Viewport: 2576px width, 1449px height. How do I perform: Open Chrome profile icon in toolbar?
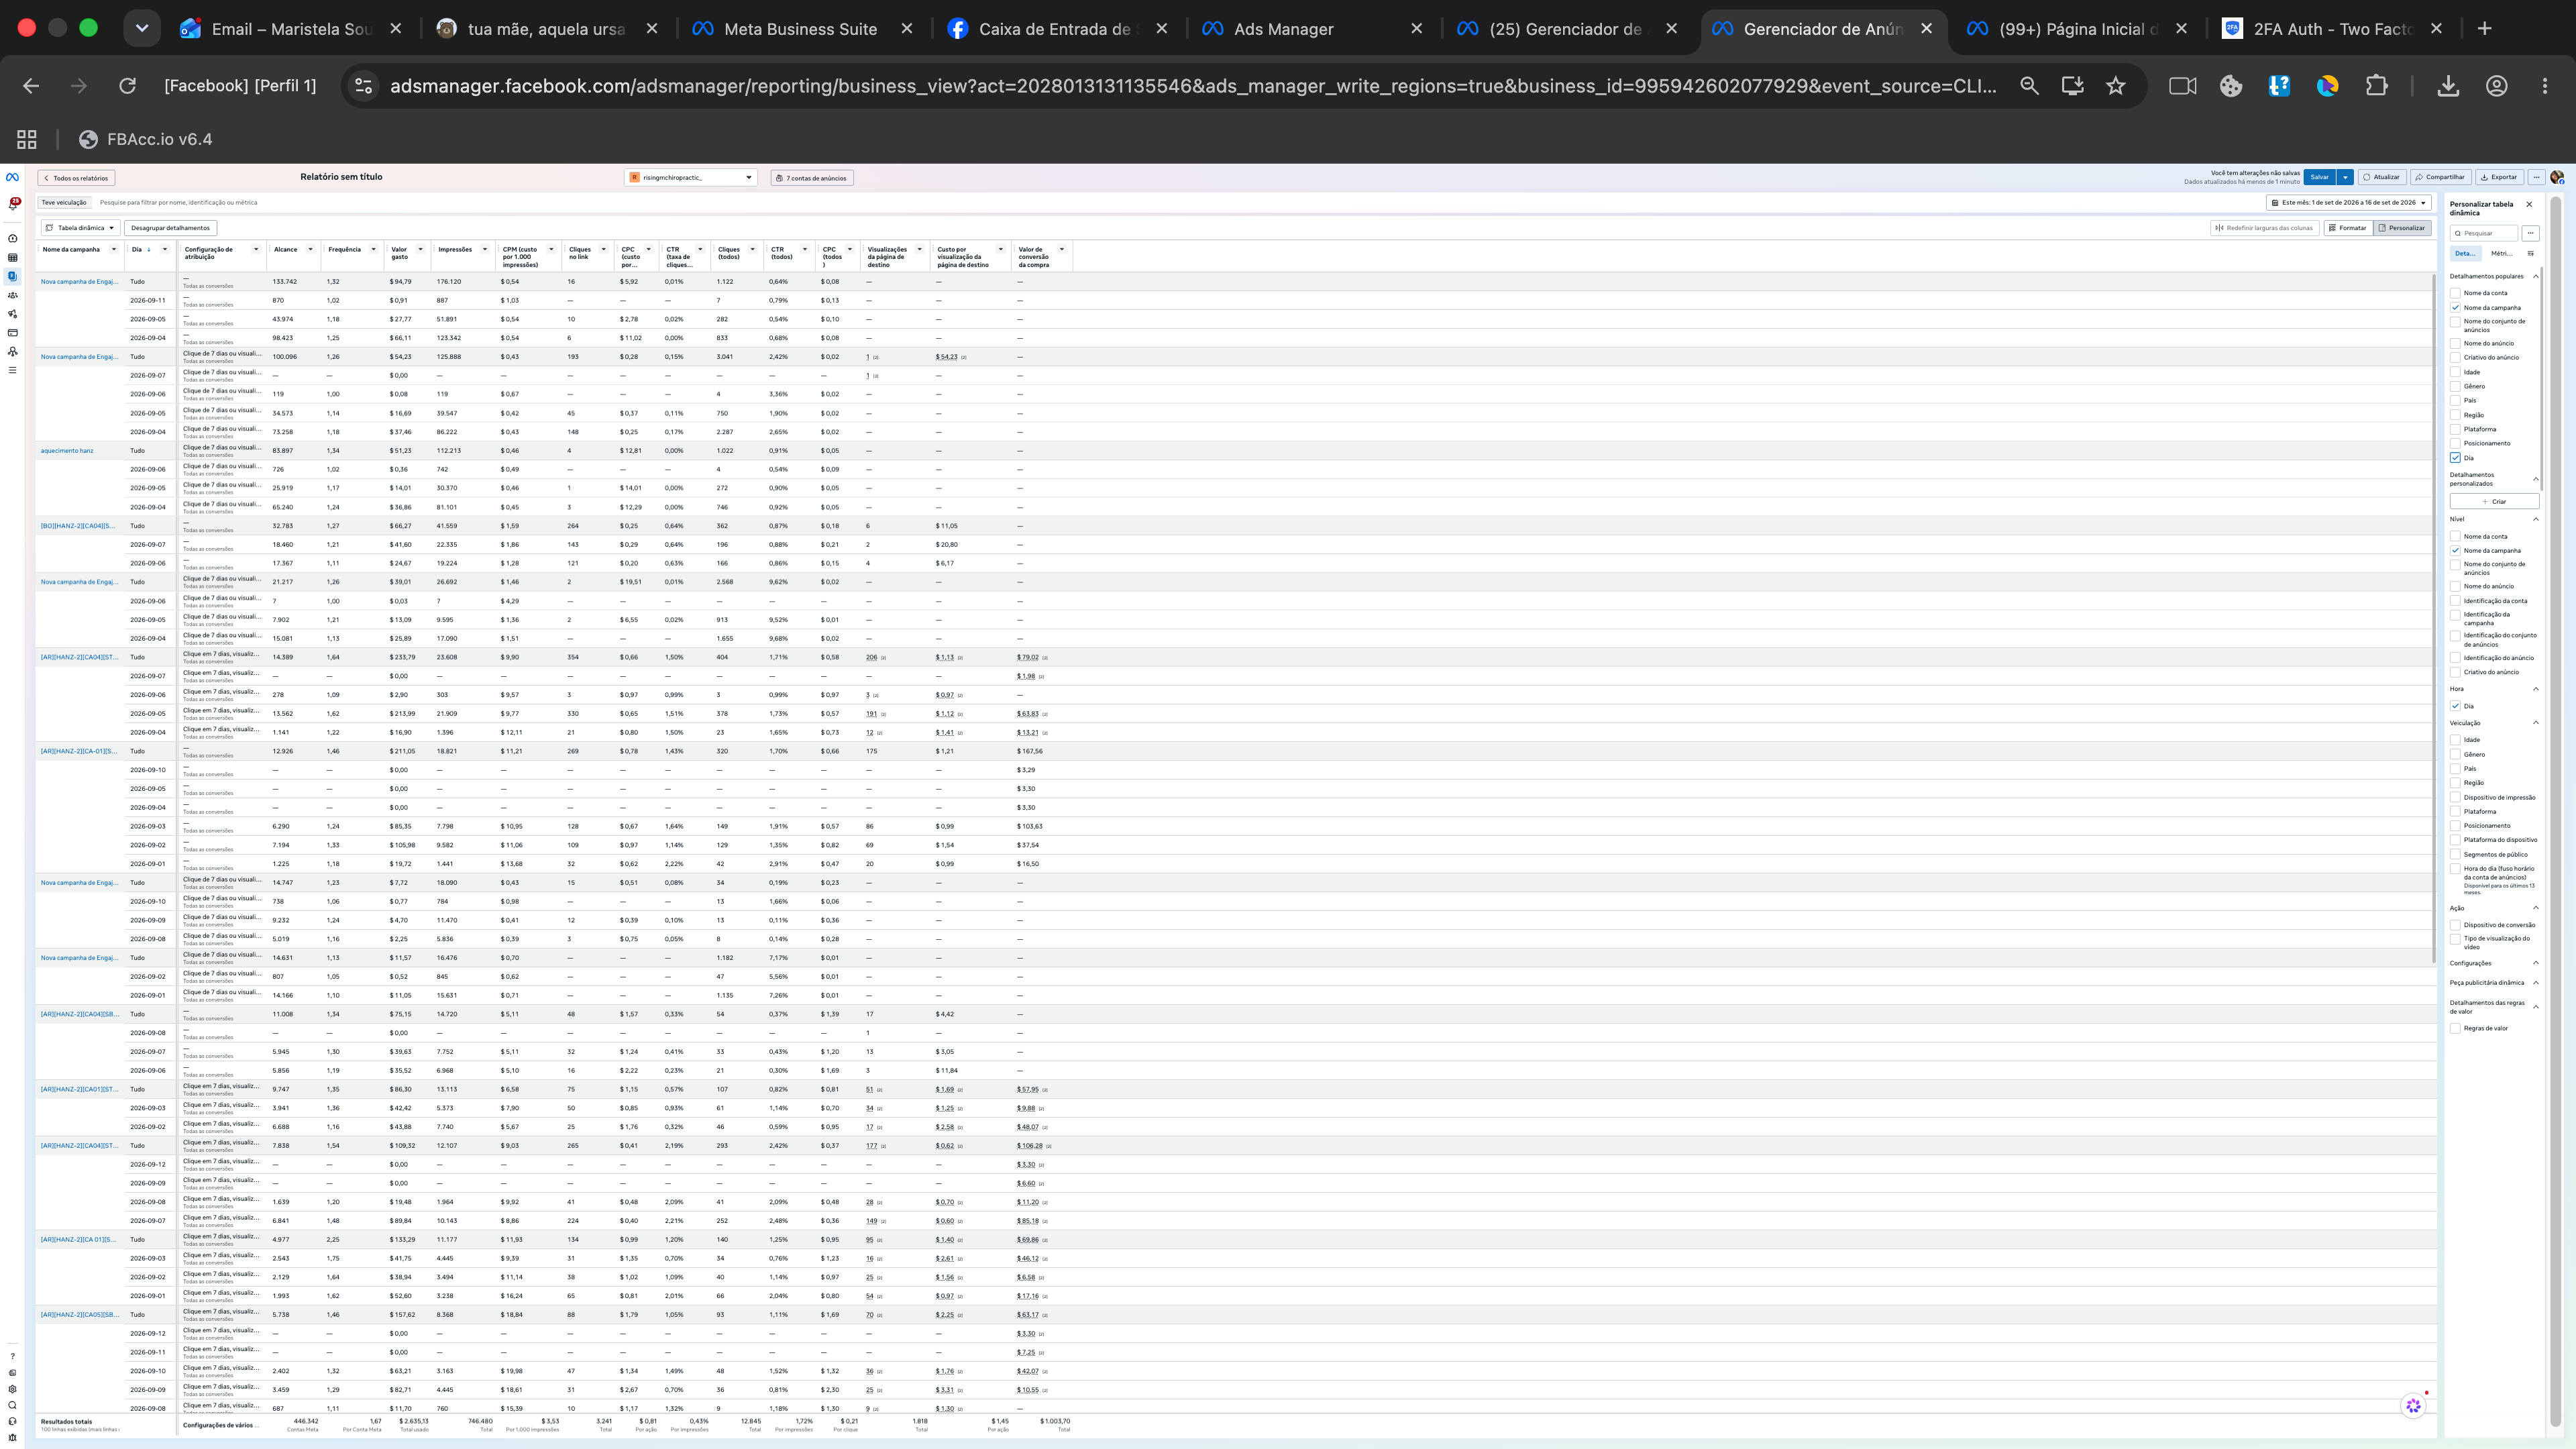point(2497,86)
